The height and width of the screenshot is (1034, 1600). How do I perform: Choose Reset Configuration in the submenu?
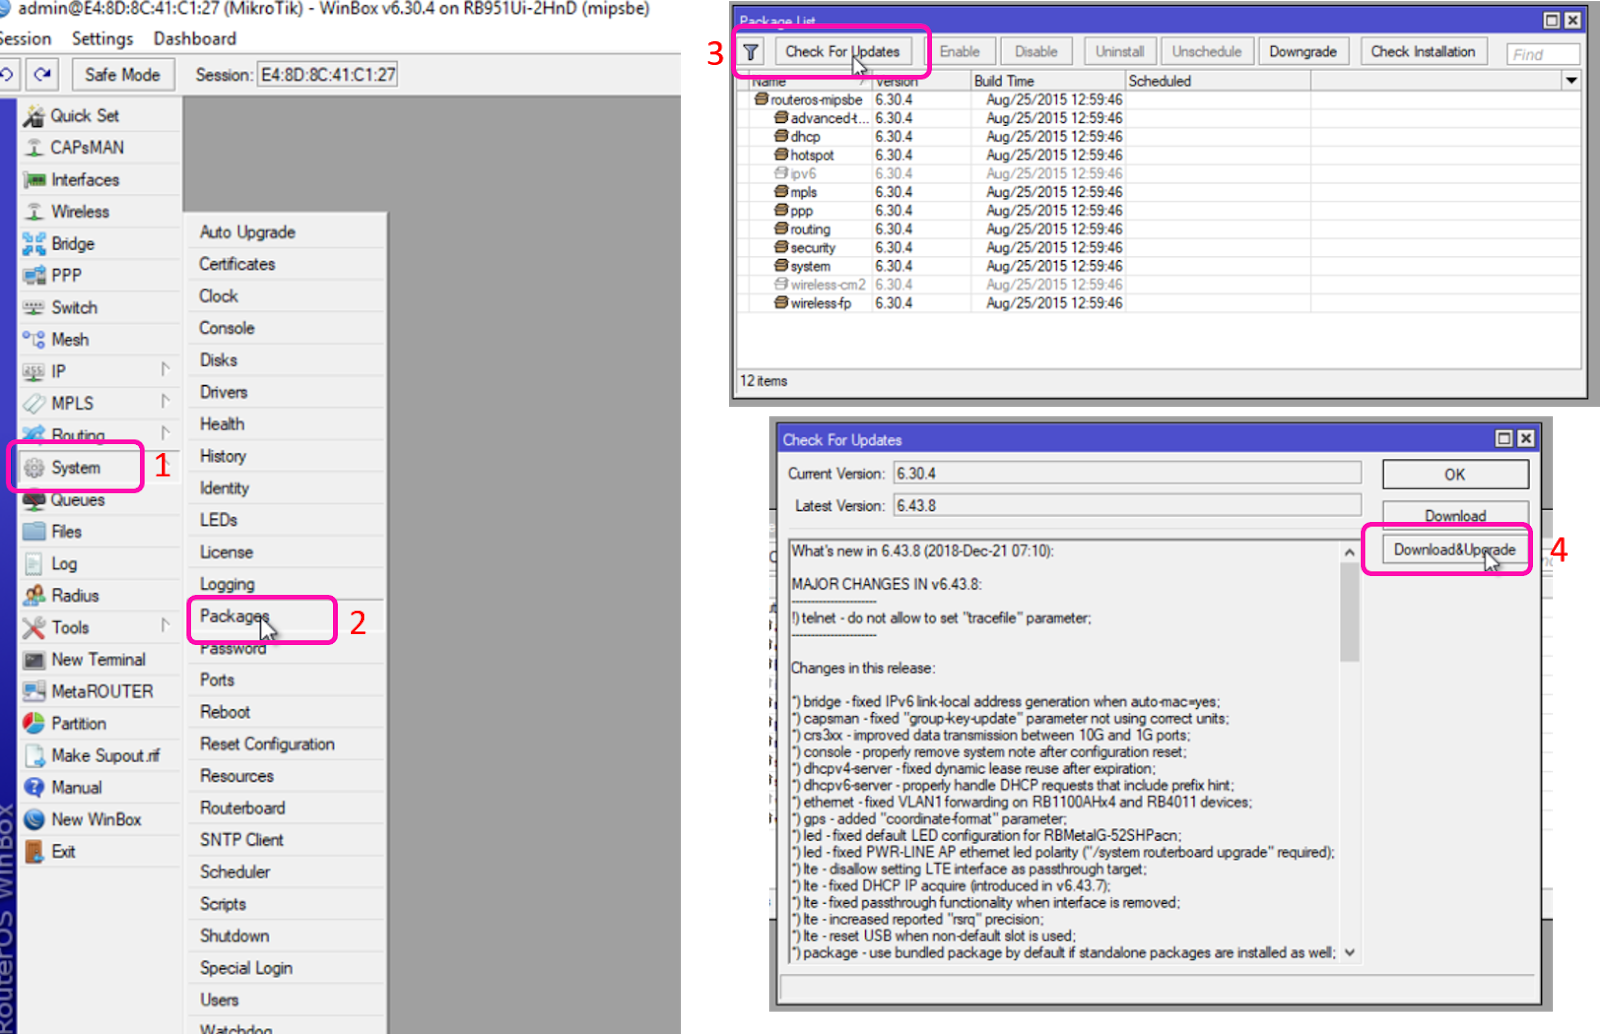pos(267,744)
